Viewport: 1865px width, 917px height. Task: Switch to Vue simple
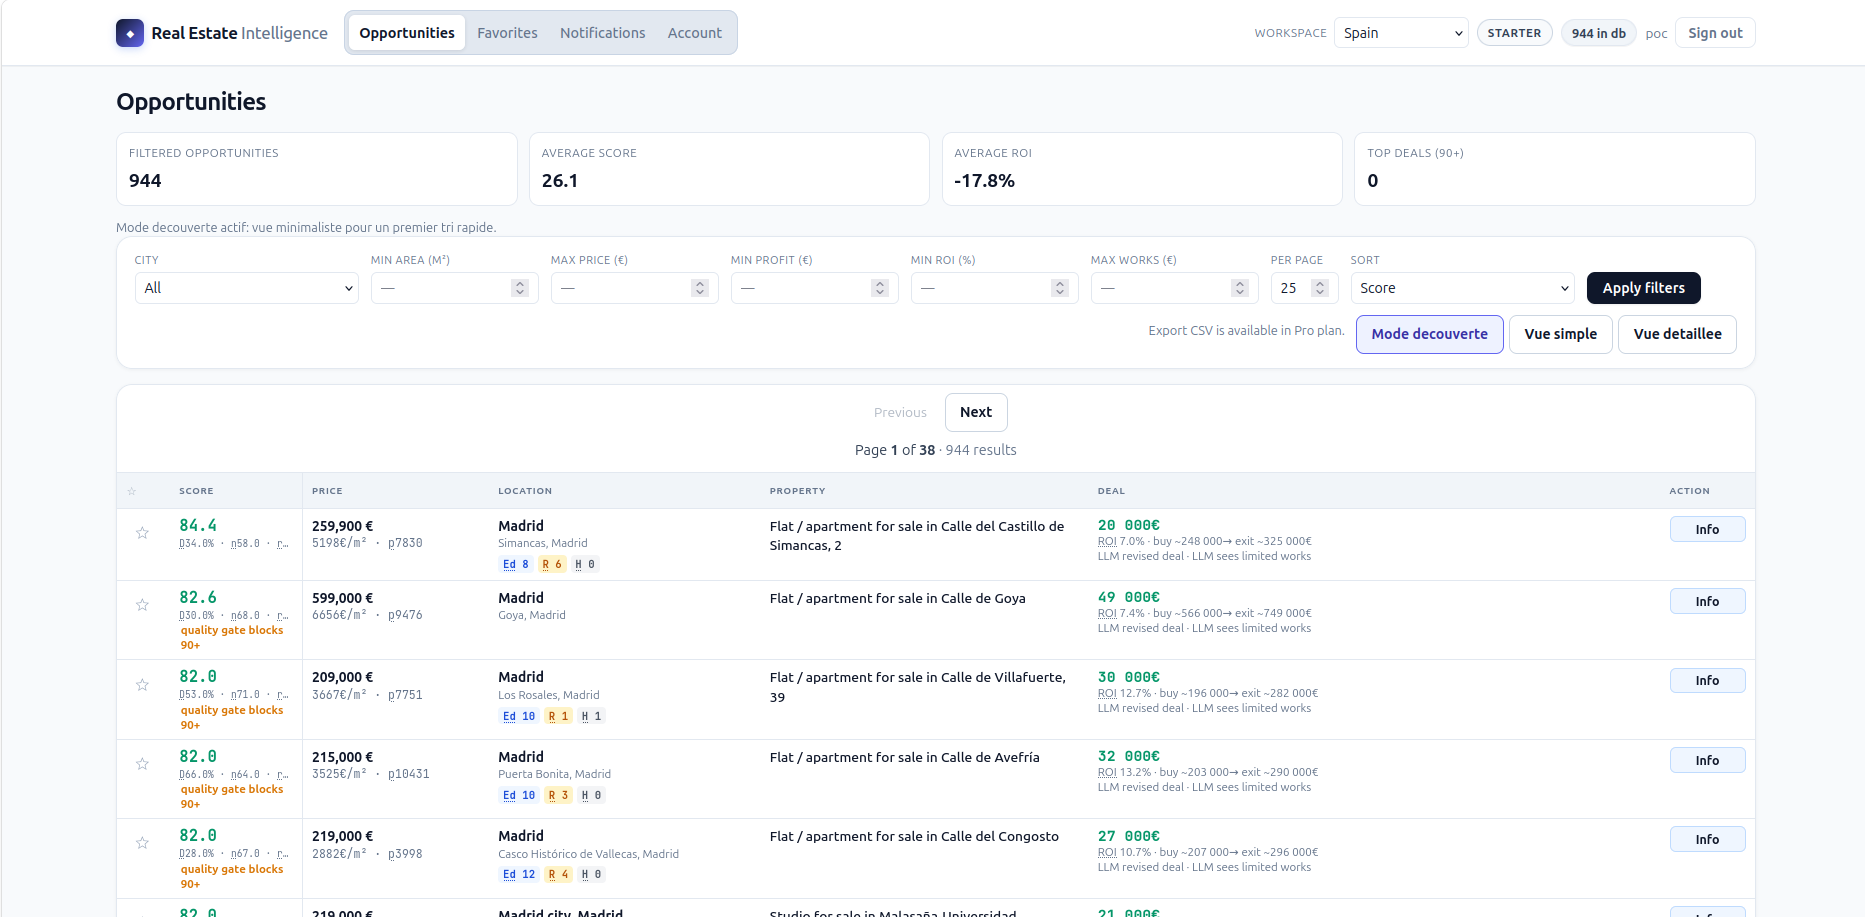click(1560, 334)
